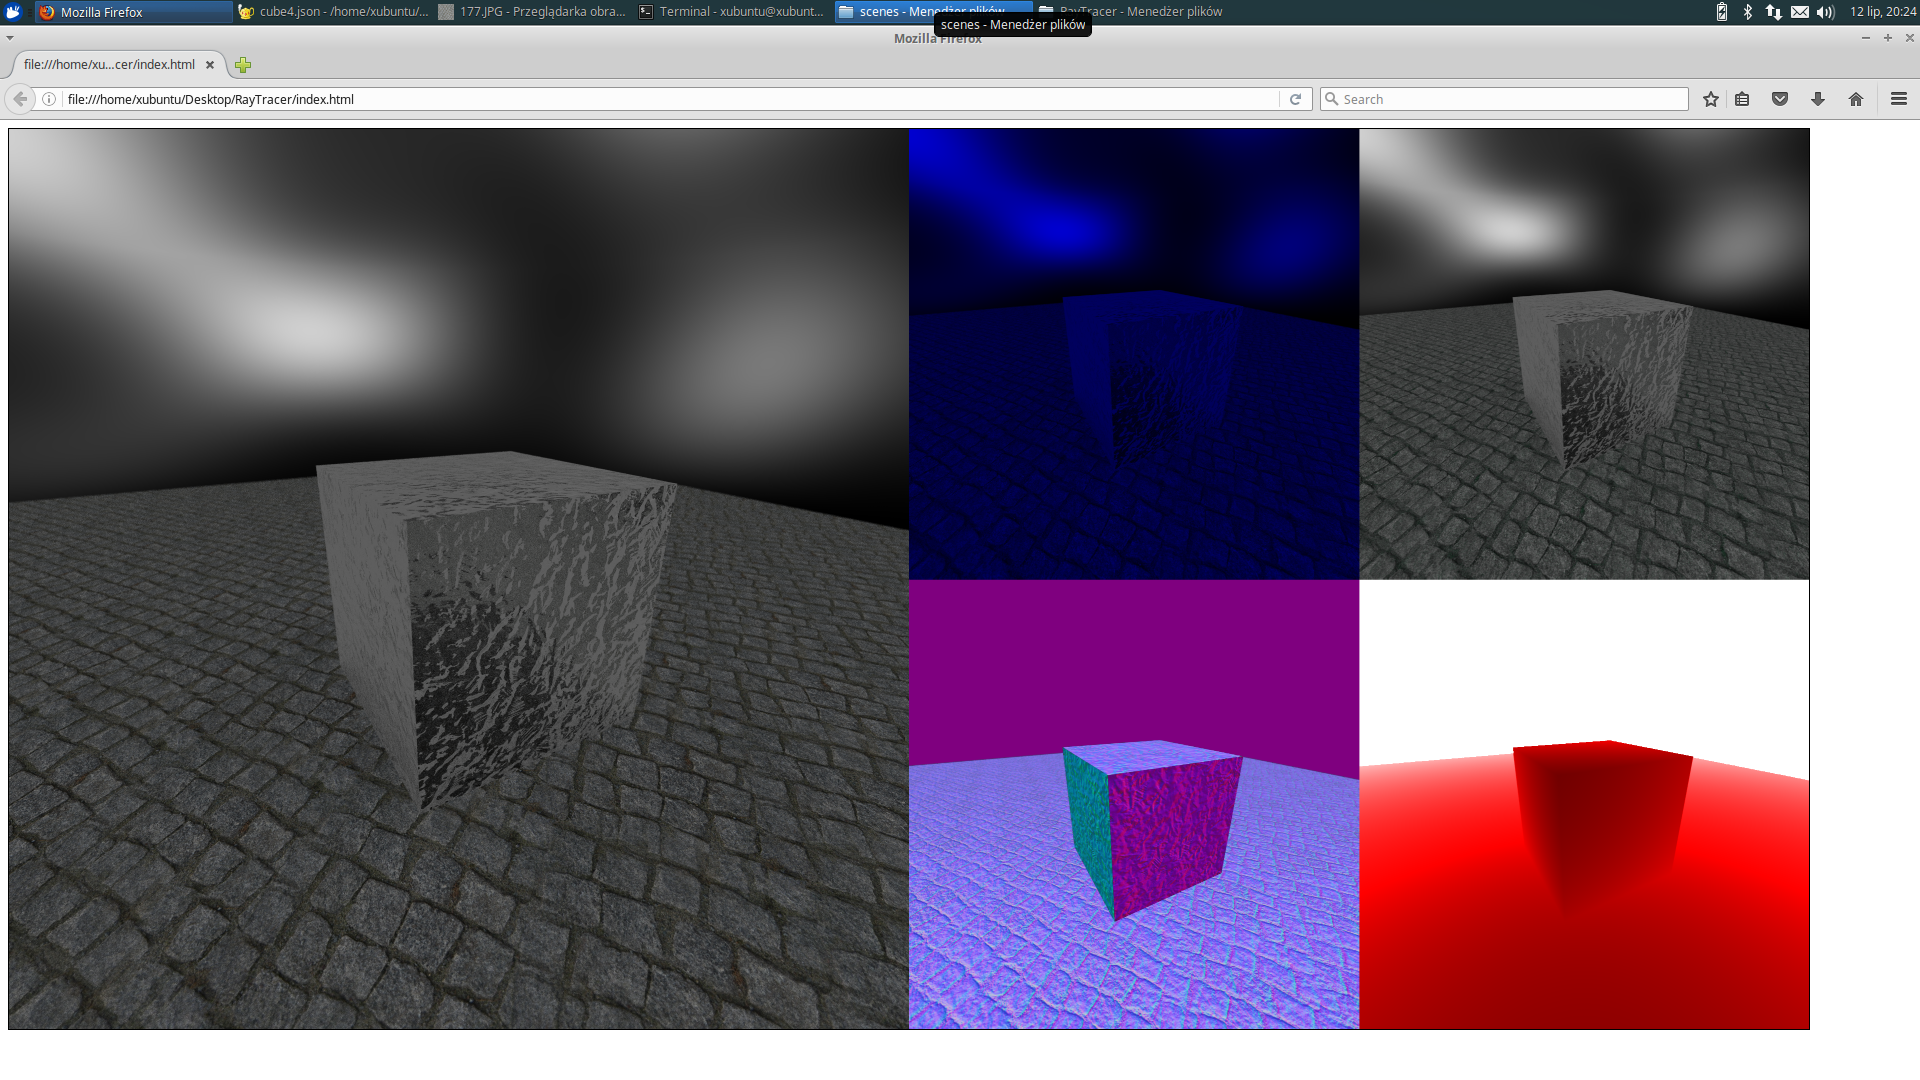1920x1080 pixels.
Task: Select the index.html browser tab
Action: click(x=110, y=65)
